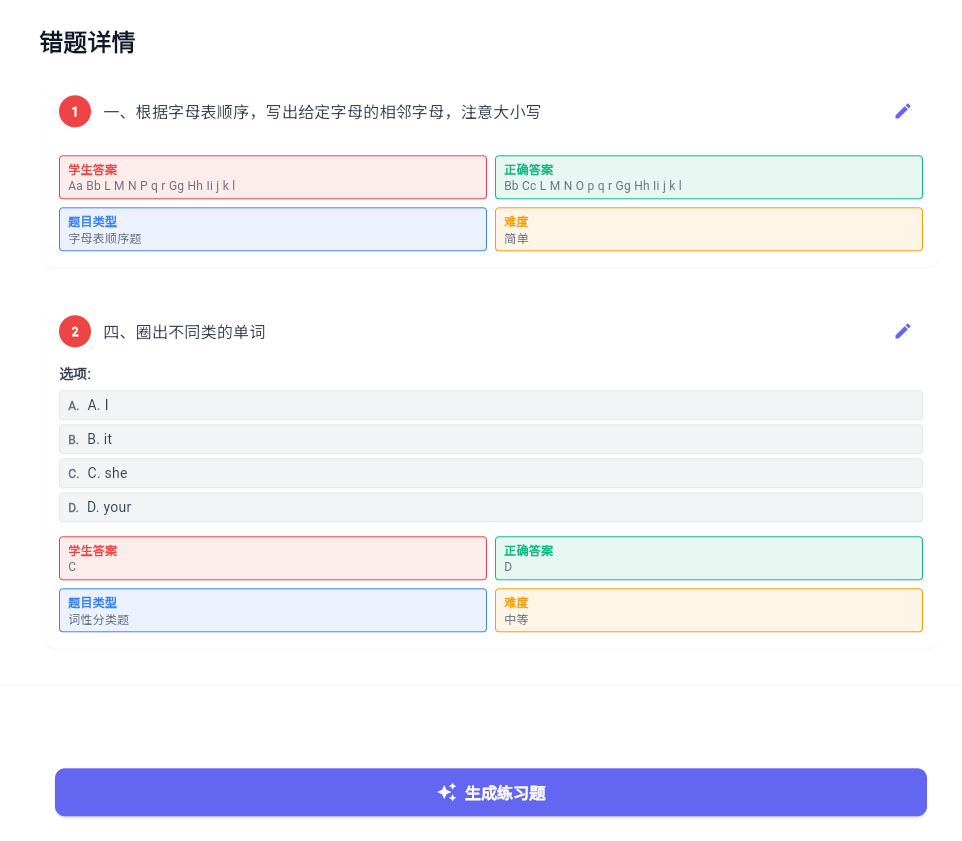
Task: Select option A. I
Action: (x=490, y=405)
